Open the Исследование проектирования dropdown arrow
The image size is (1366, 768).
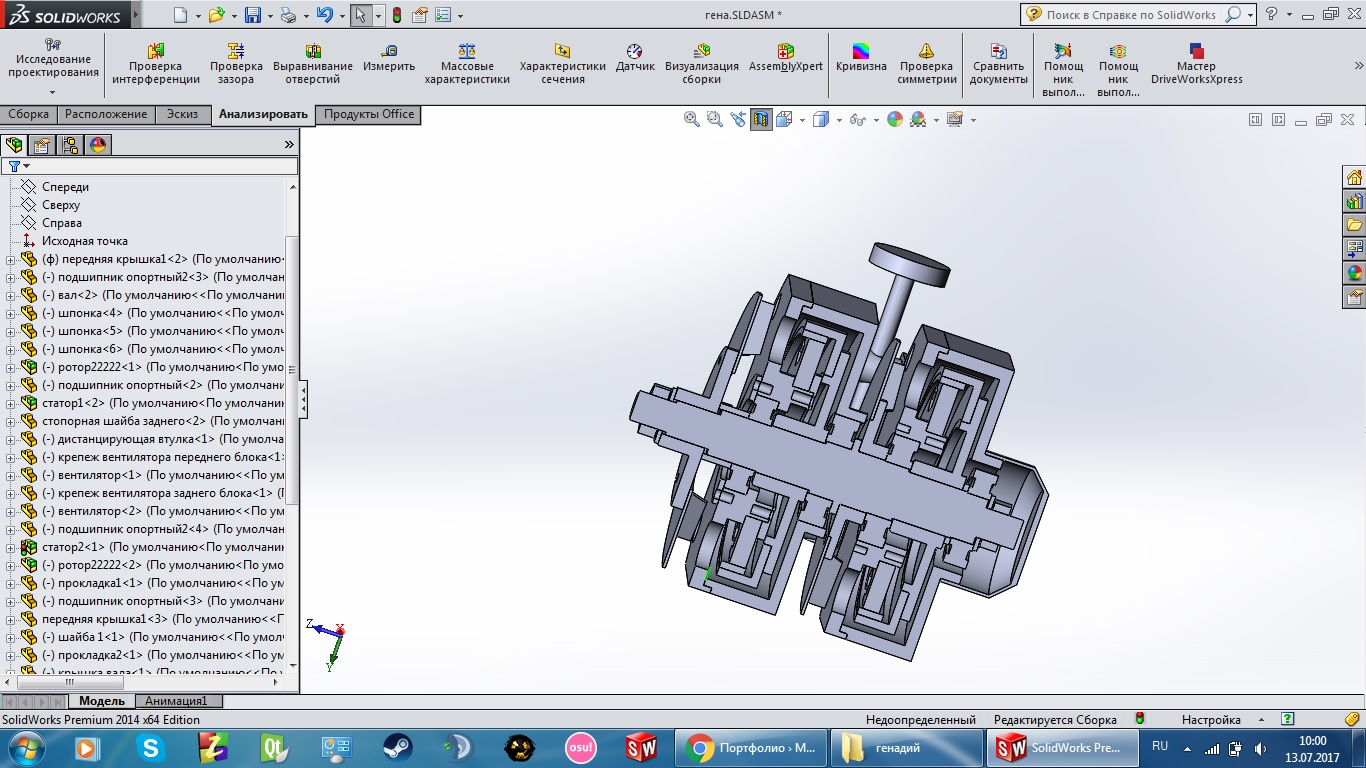coord(54,92)
